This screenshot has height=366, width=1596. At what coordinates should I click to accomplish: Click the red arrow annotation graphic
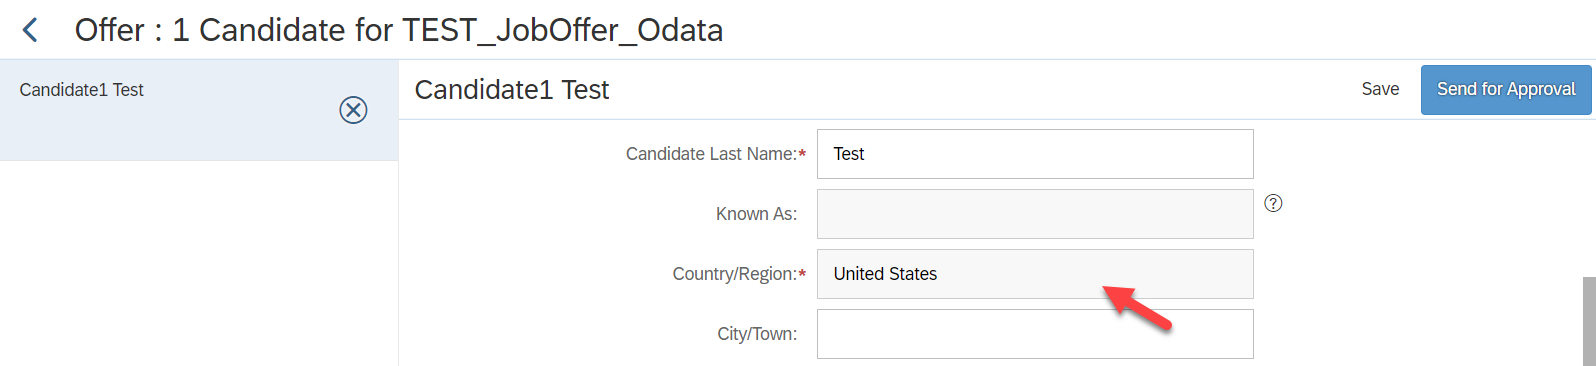click(x=1137, y=308)
